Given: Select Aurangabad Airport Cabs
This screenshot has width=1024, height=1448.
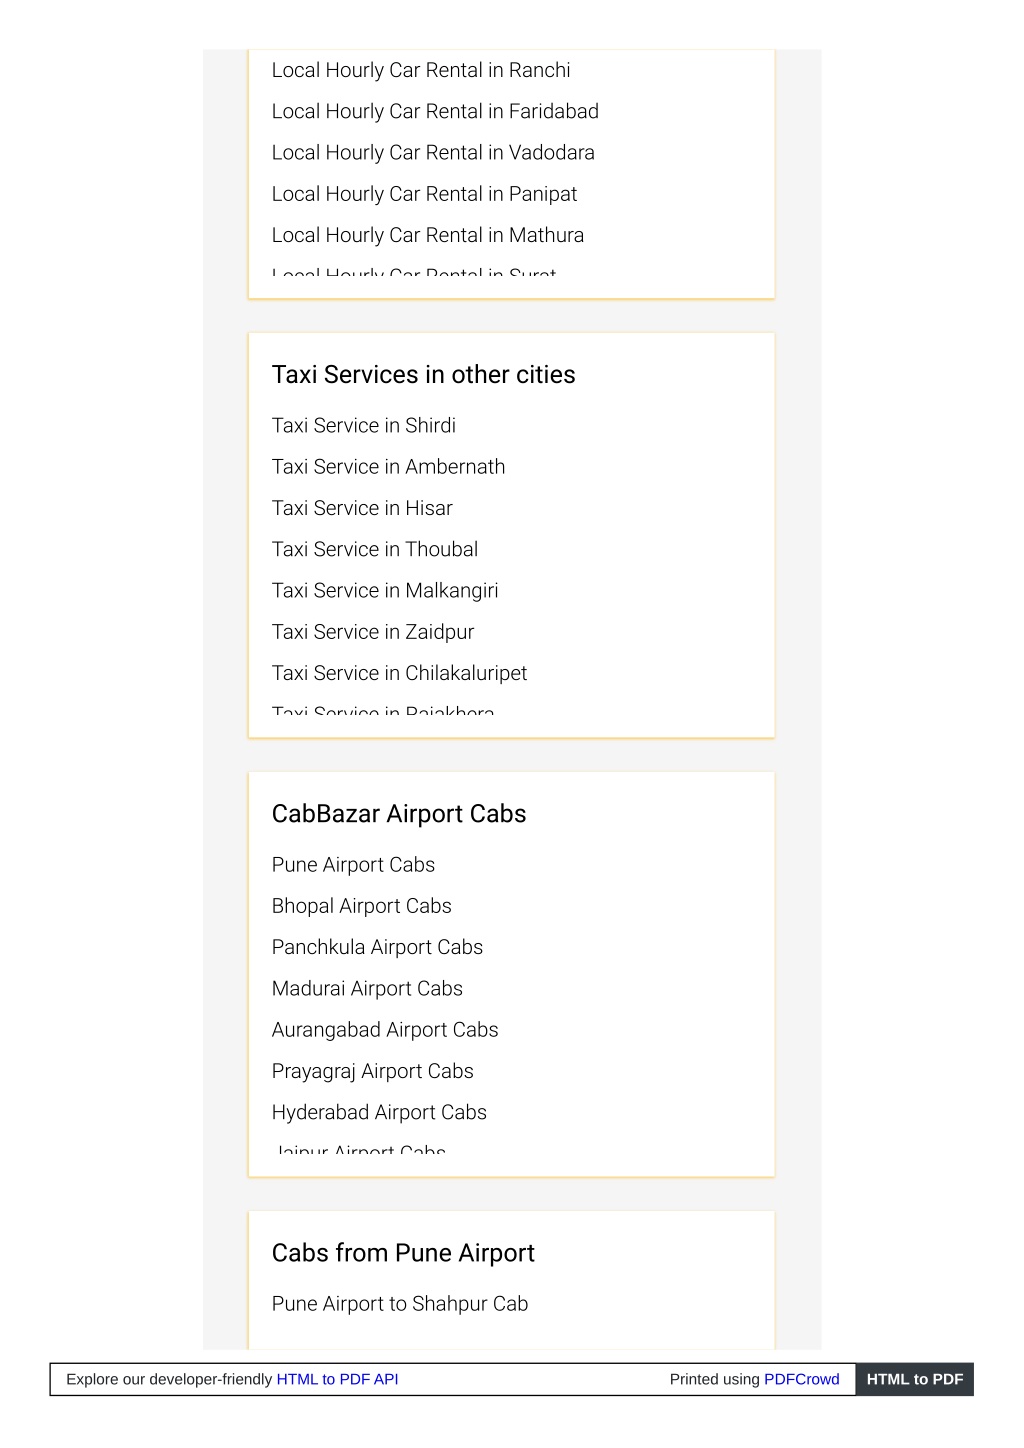Looking at the screenshot, I should [385, 1030].
